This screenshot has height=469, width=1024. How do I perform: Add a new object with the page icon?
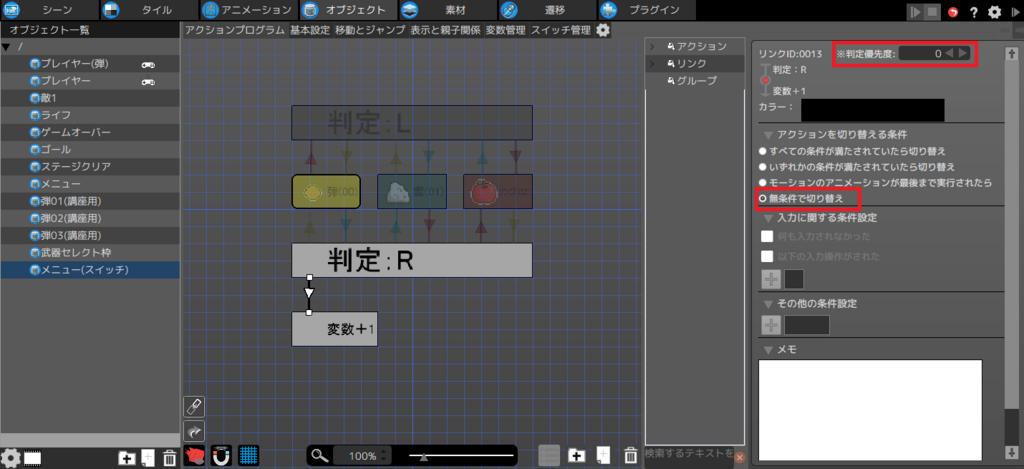pyautogui.click(x=148, y=458)
